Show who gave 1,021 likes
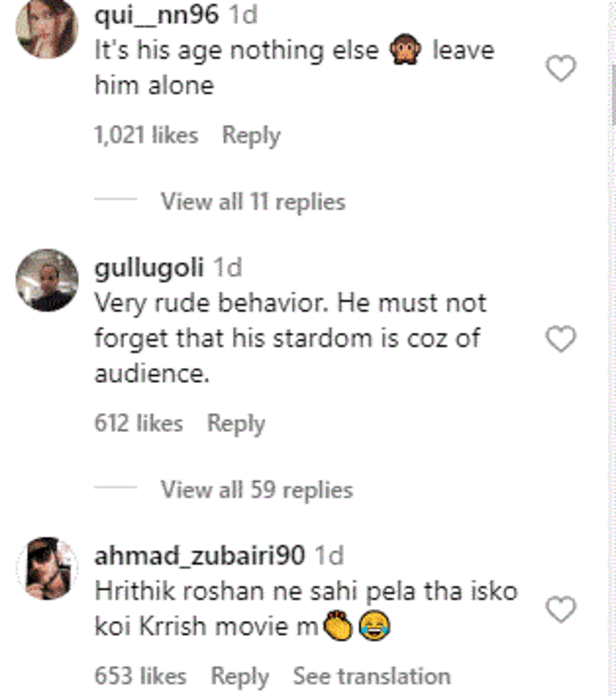 coord(146,135)
